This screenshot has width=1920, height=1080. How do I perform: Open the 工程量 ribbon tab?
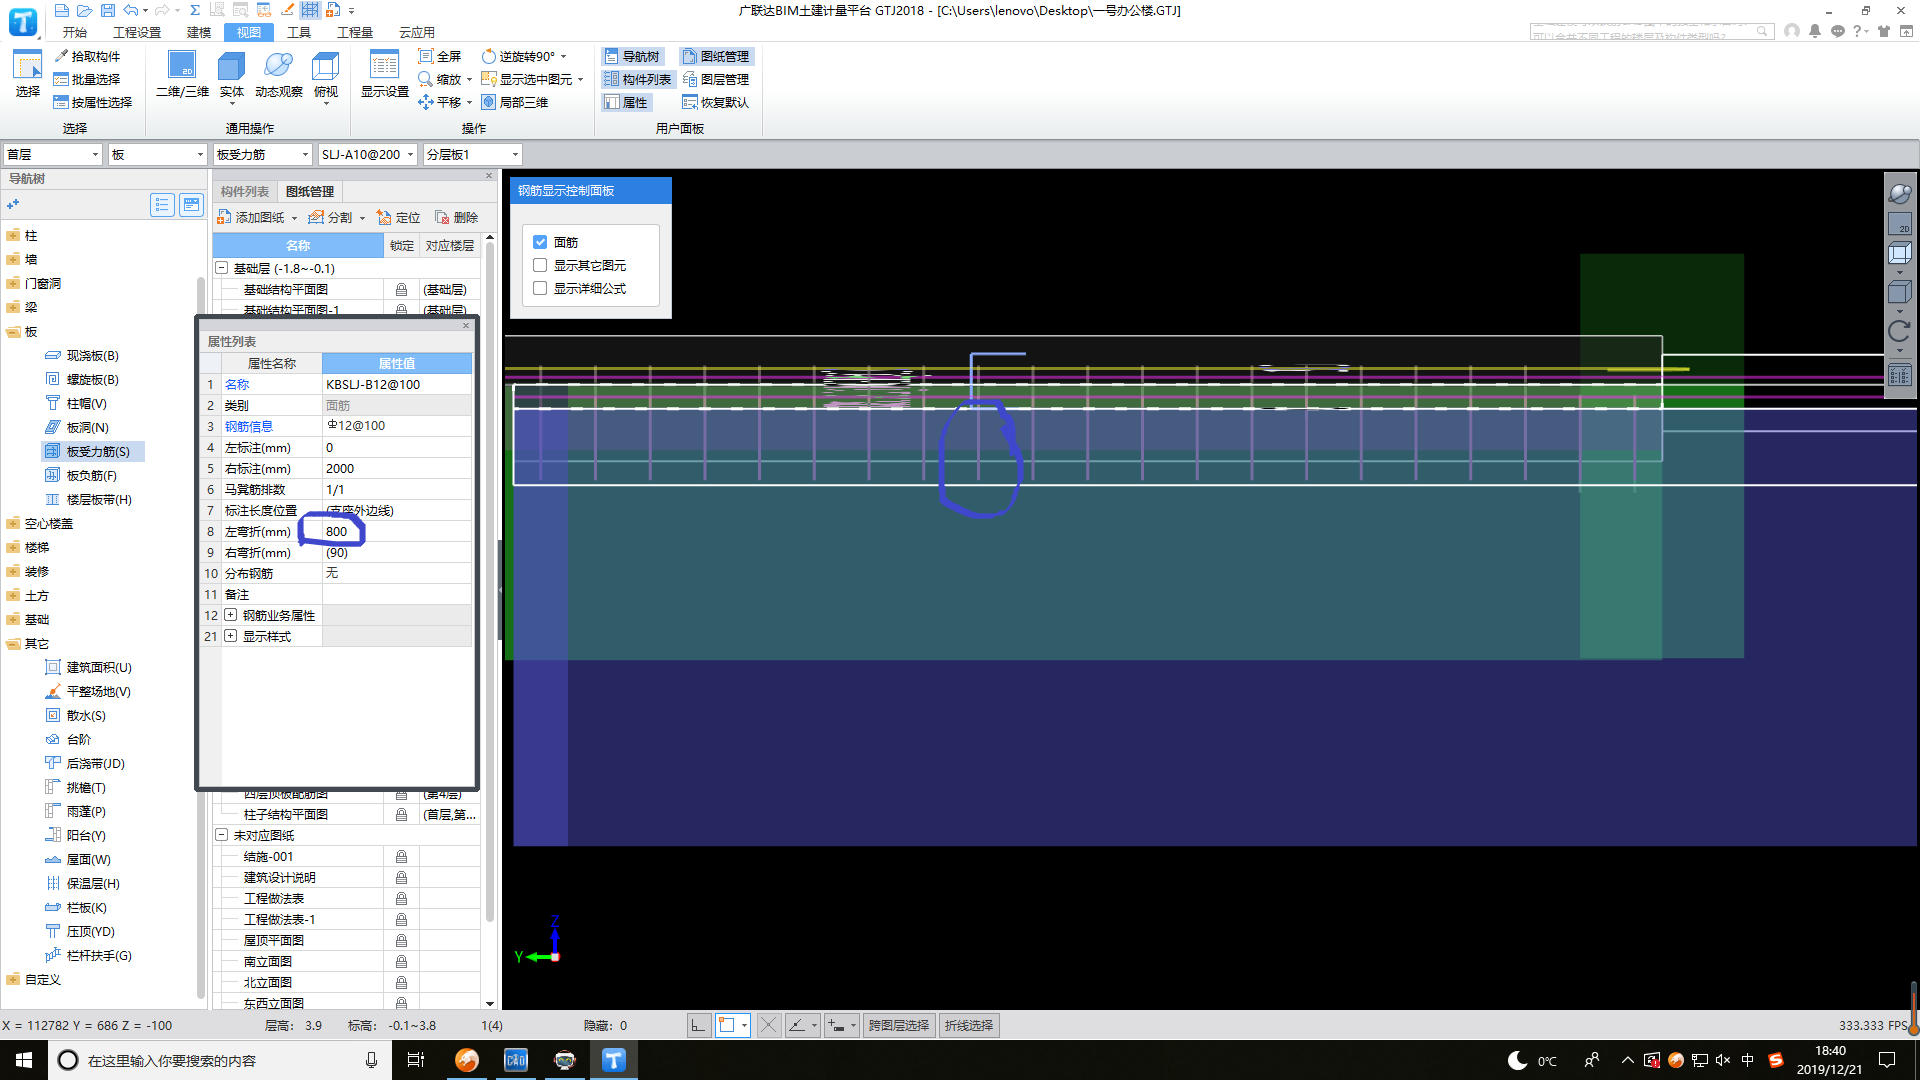point(355,32)
